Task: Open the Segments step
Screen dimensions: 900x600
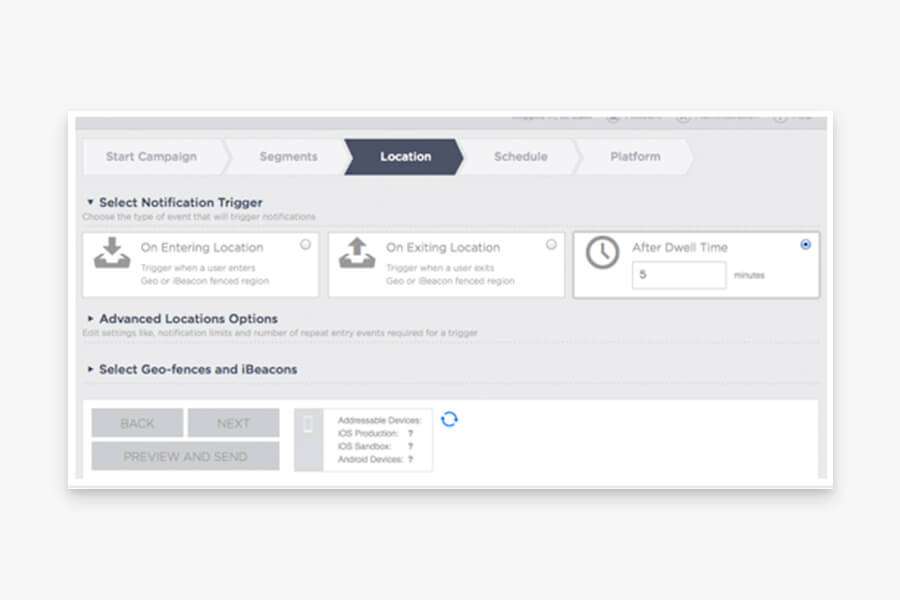Action: (x=288, y=157)
